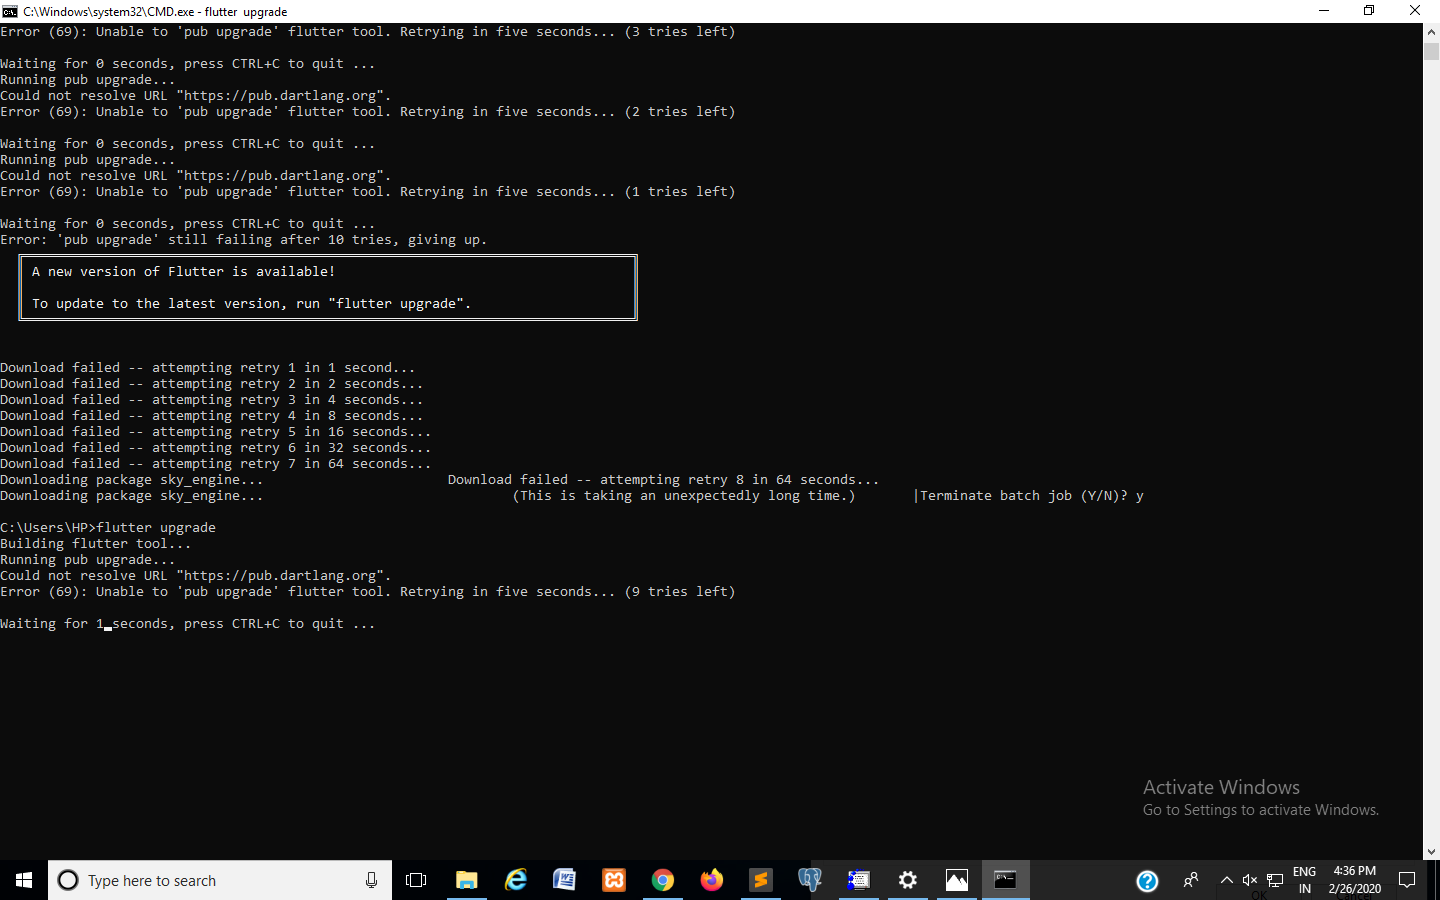This screenshot has width=1440, height=900.
Task: Open the Start menu
Action: click(x=22, y=880)
